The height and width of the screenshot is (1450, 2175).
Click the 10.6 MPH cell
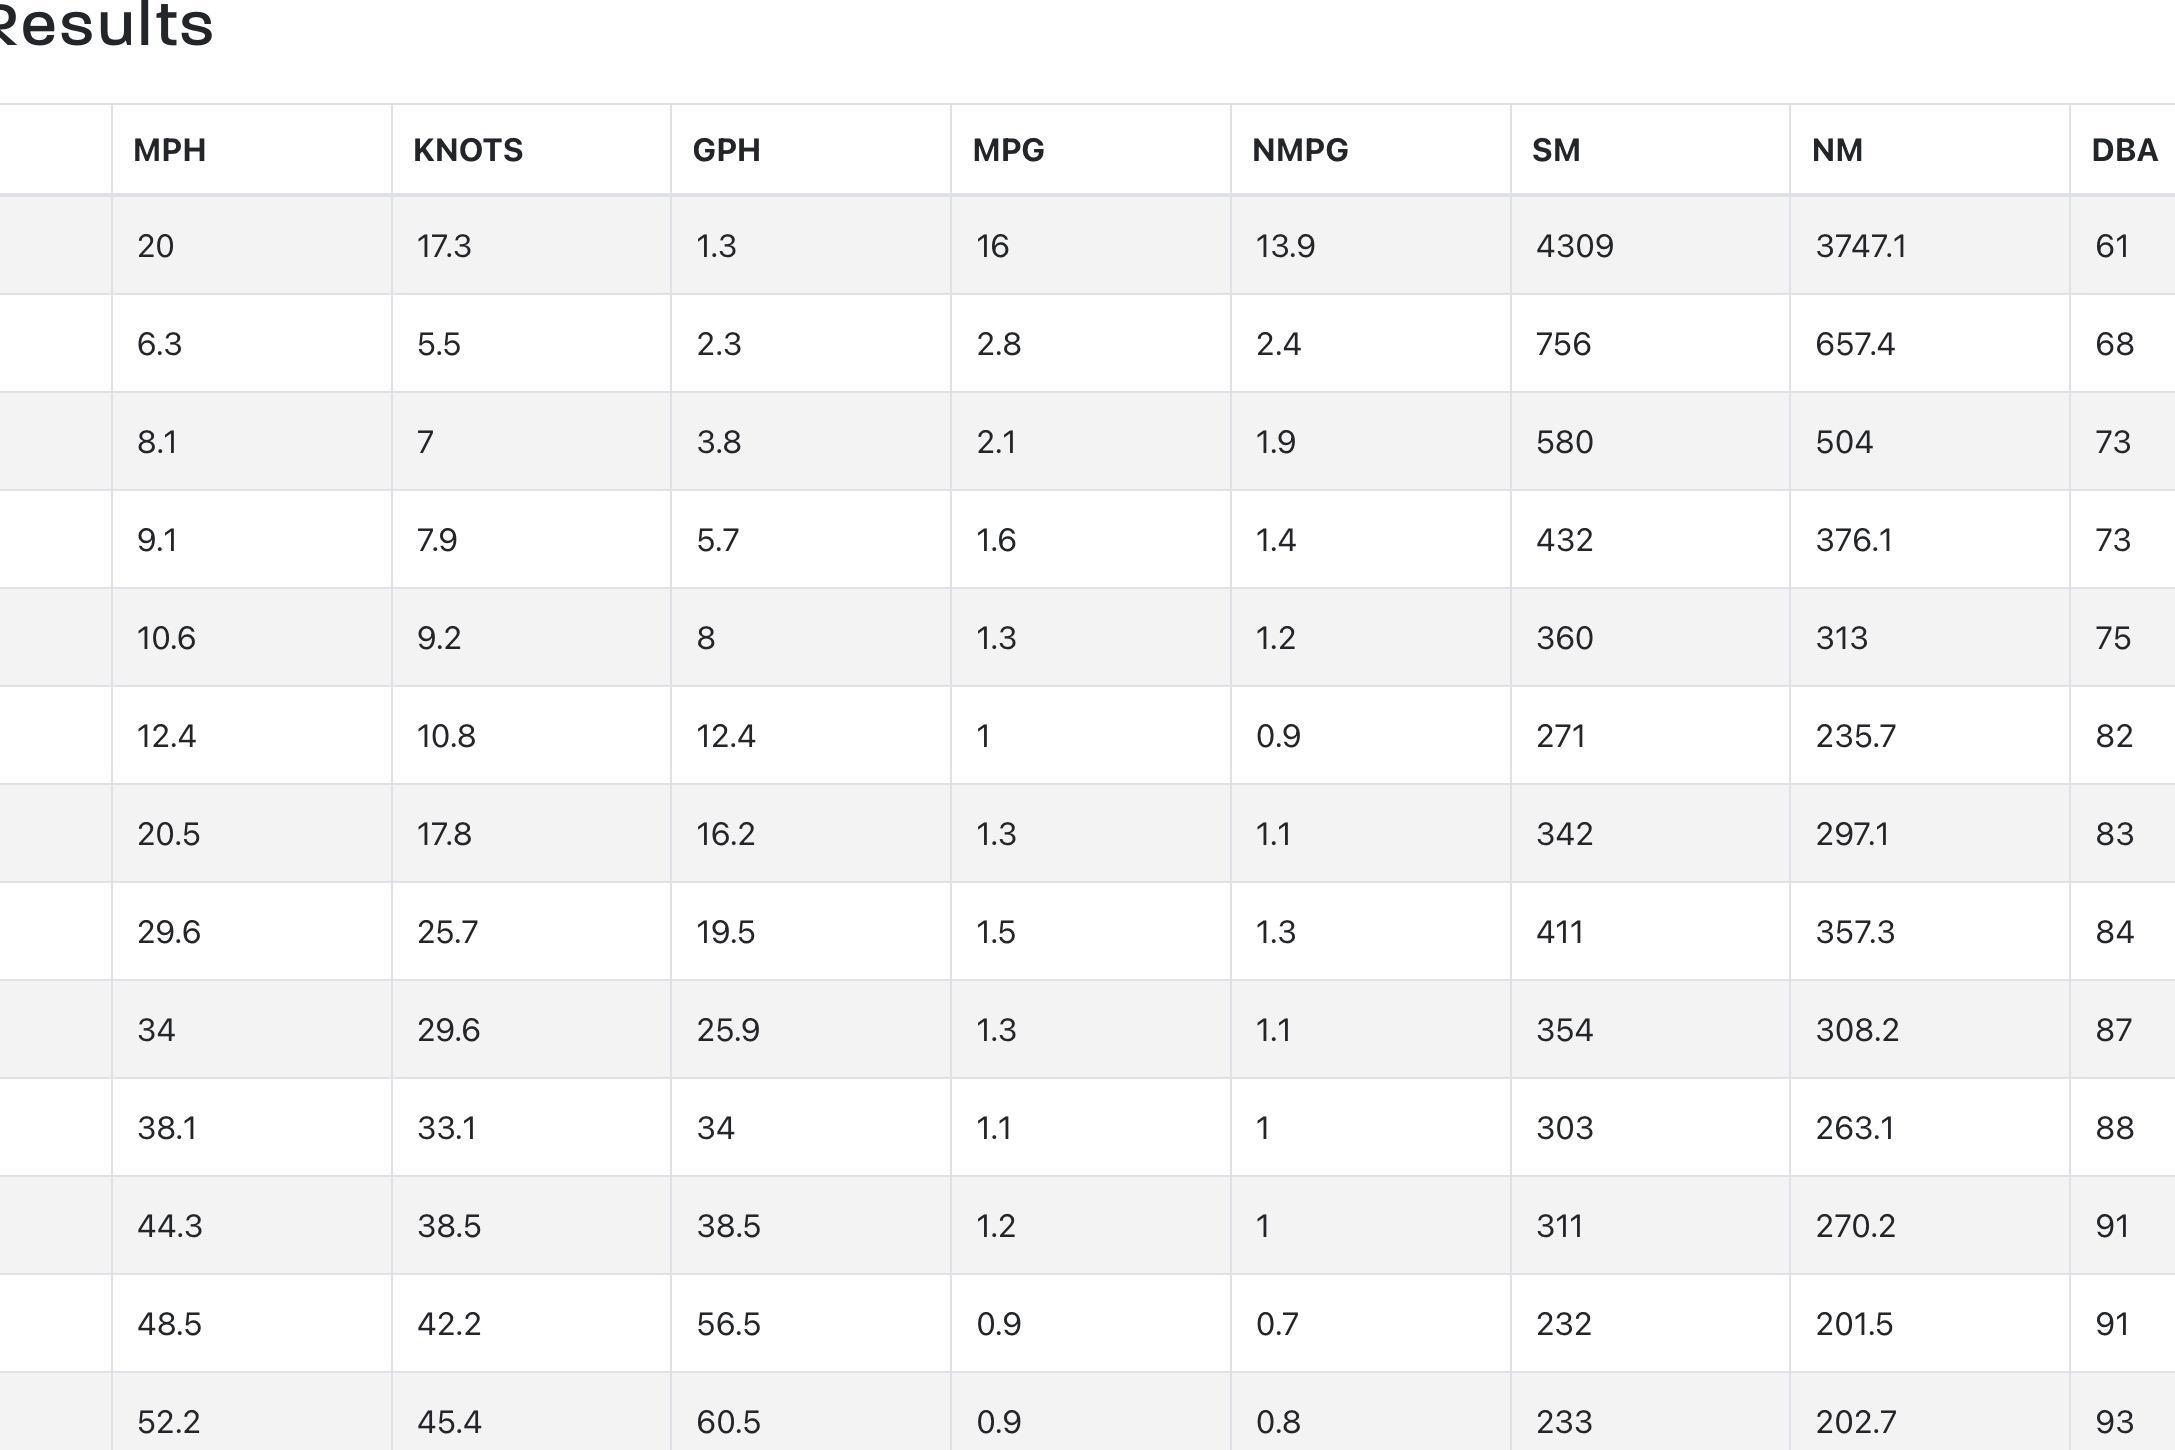(x=166, y=638)
